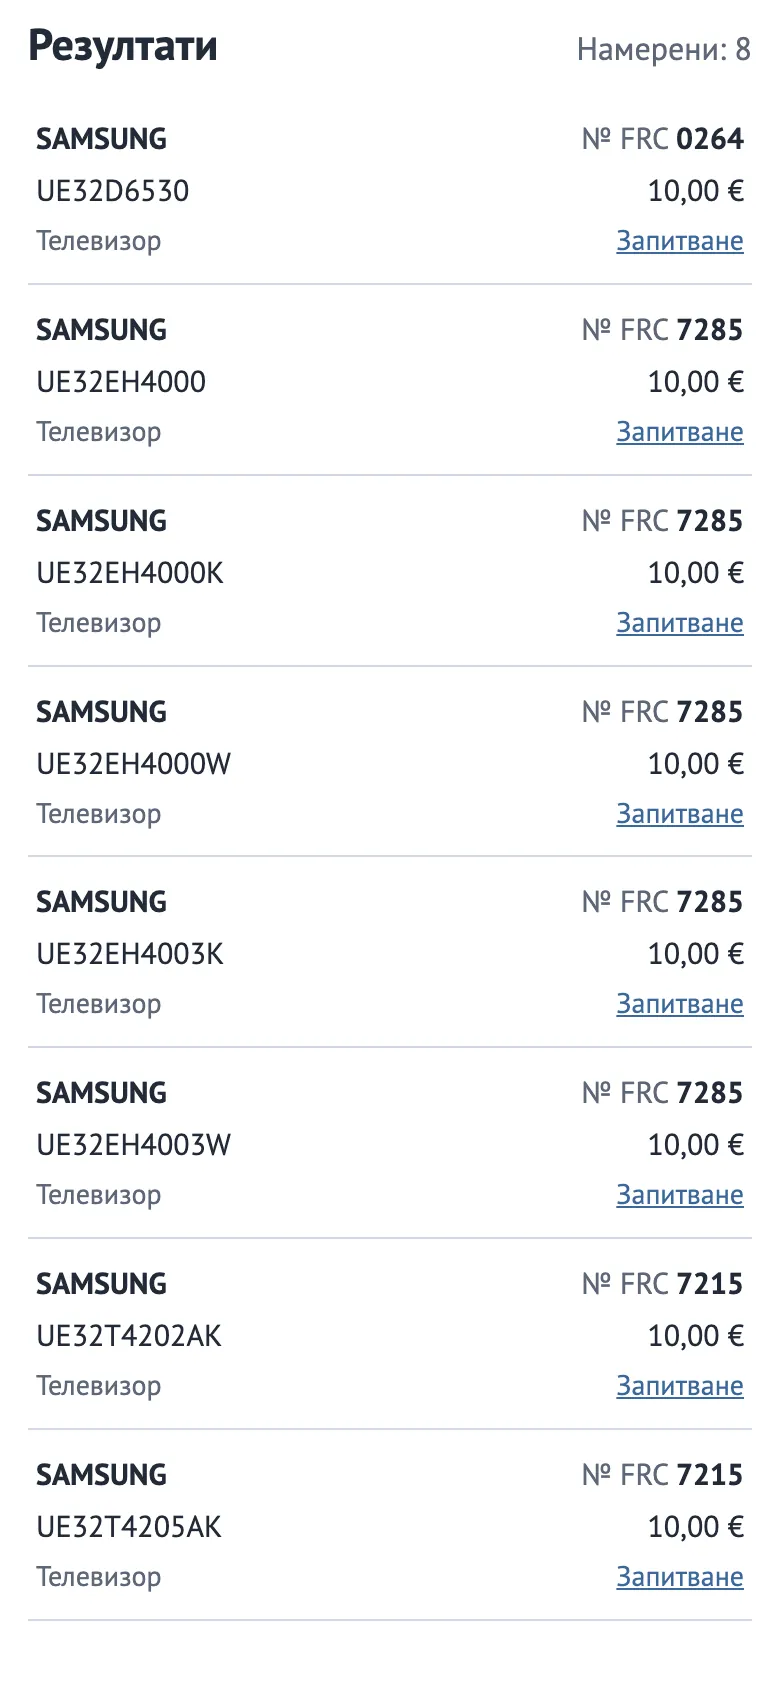Select the UE32EH4000W model name

click(x=134, y=764)
